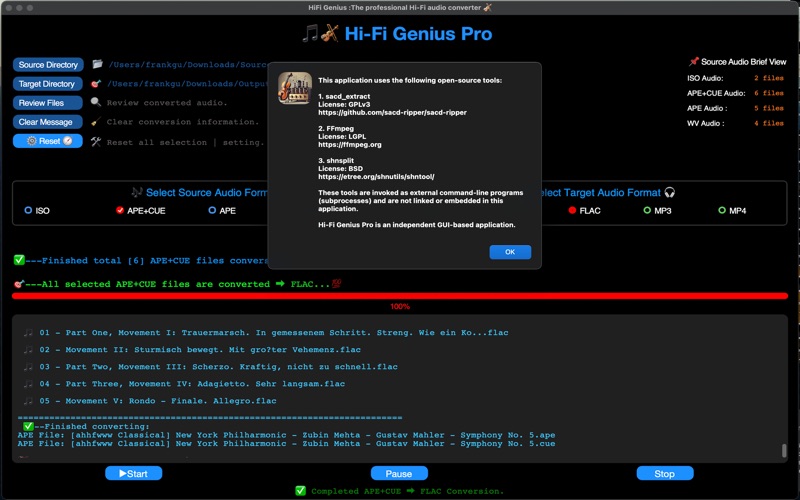
Task: Start the conversion with Start button
Action: (134, 473)
